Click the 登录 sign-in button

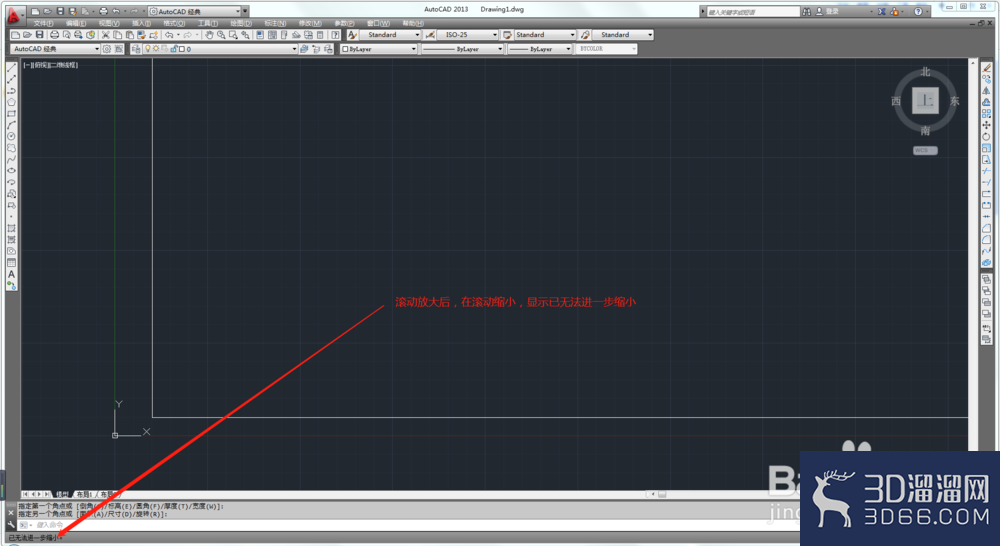coord(827,11)
